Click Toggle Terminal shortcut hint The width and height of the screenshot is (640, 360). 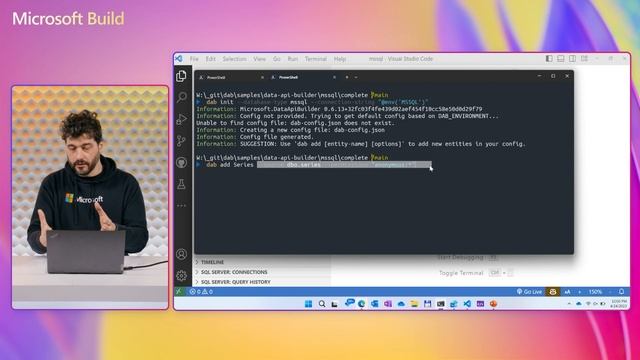476,273
